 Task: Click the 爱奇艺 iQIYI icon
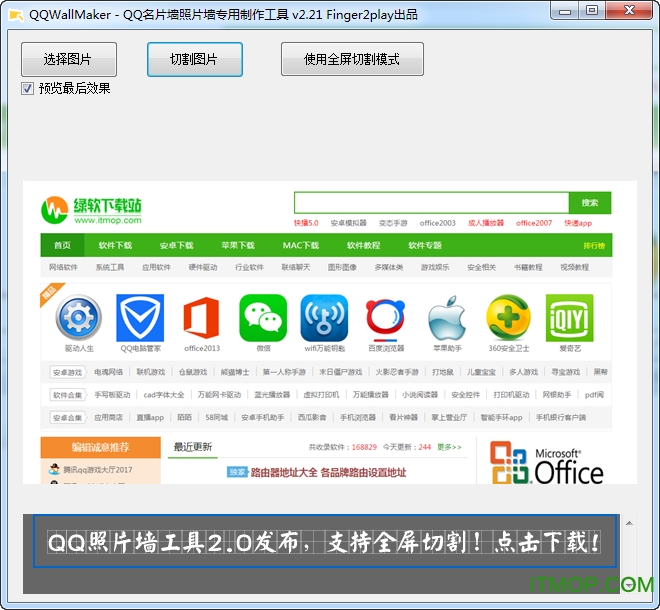[570, 317]
